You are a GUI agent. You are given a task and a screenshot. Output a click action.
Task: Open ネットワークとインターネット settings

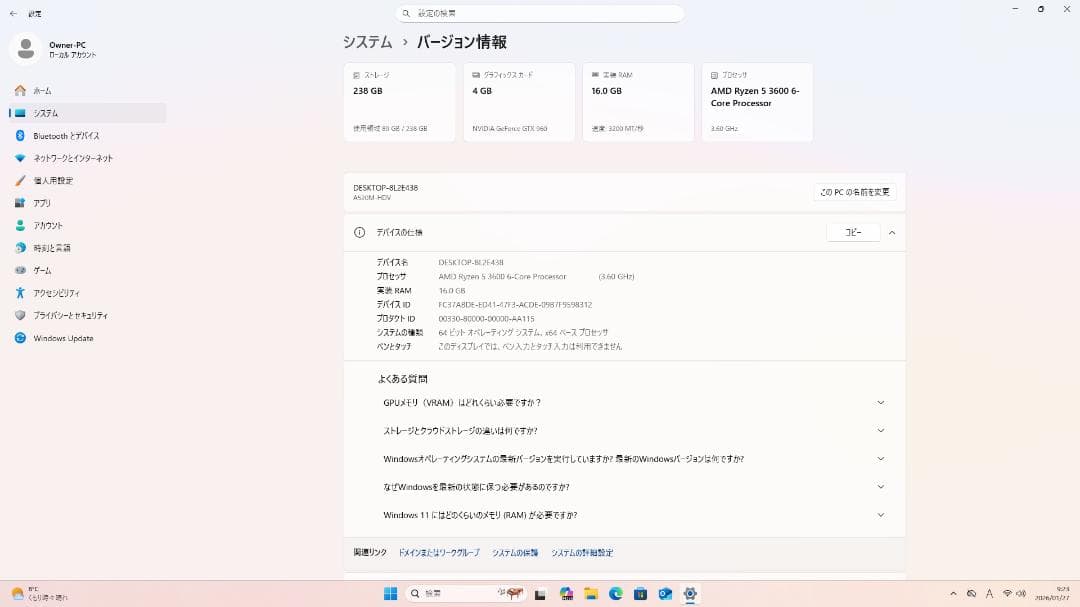coord(87,158)
